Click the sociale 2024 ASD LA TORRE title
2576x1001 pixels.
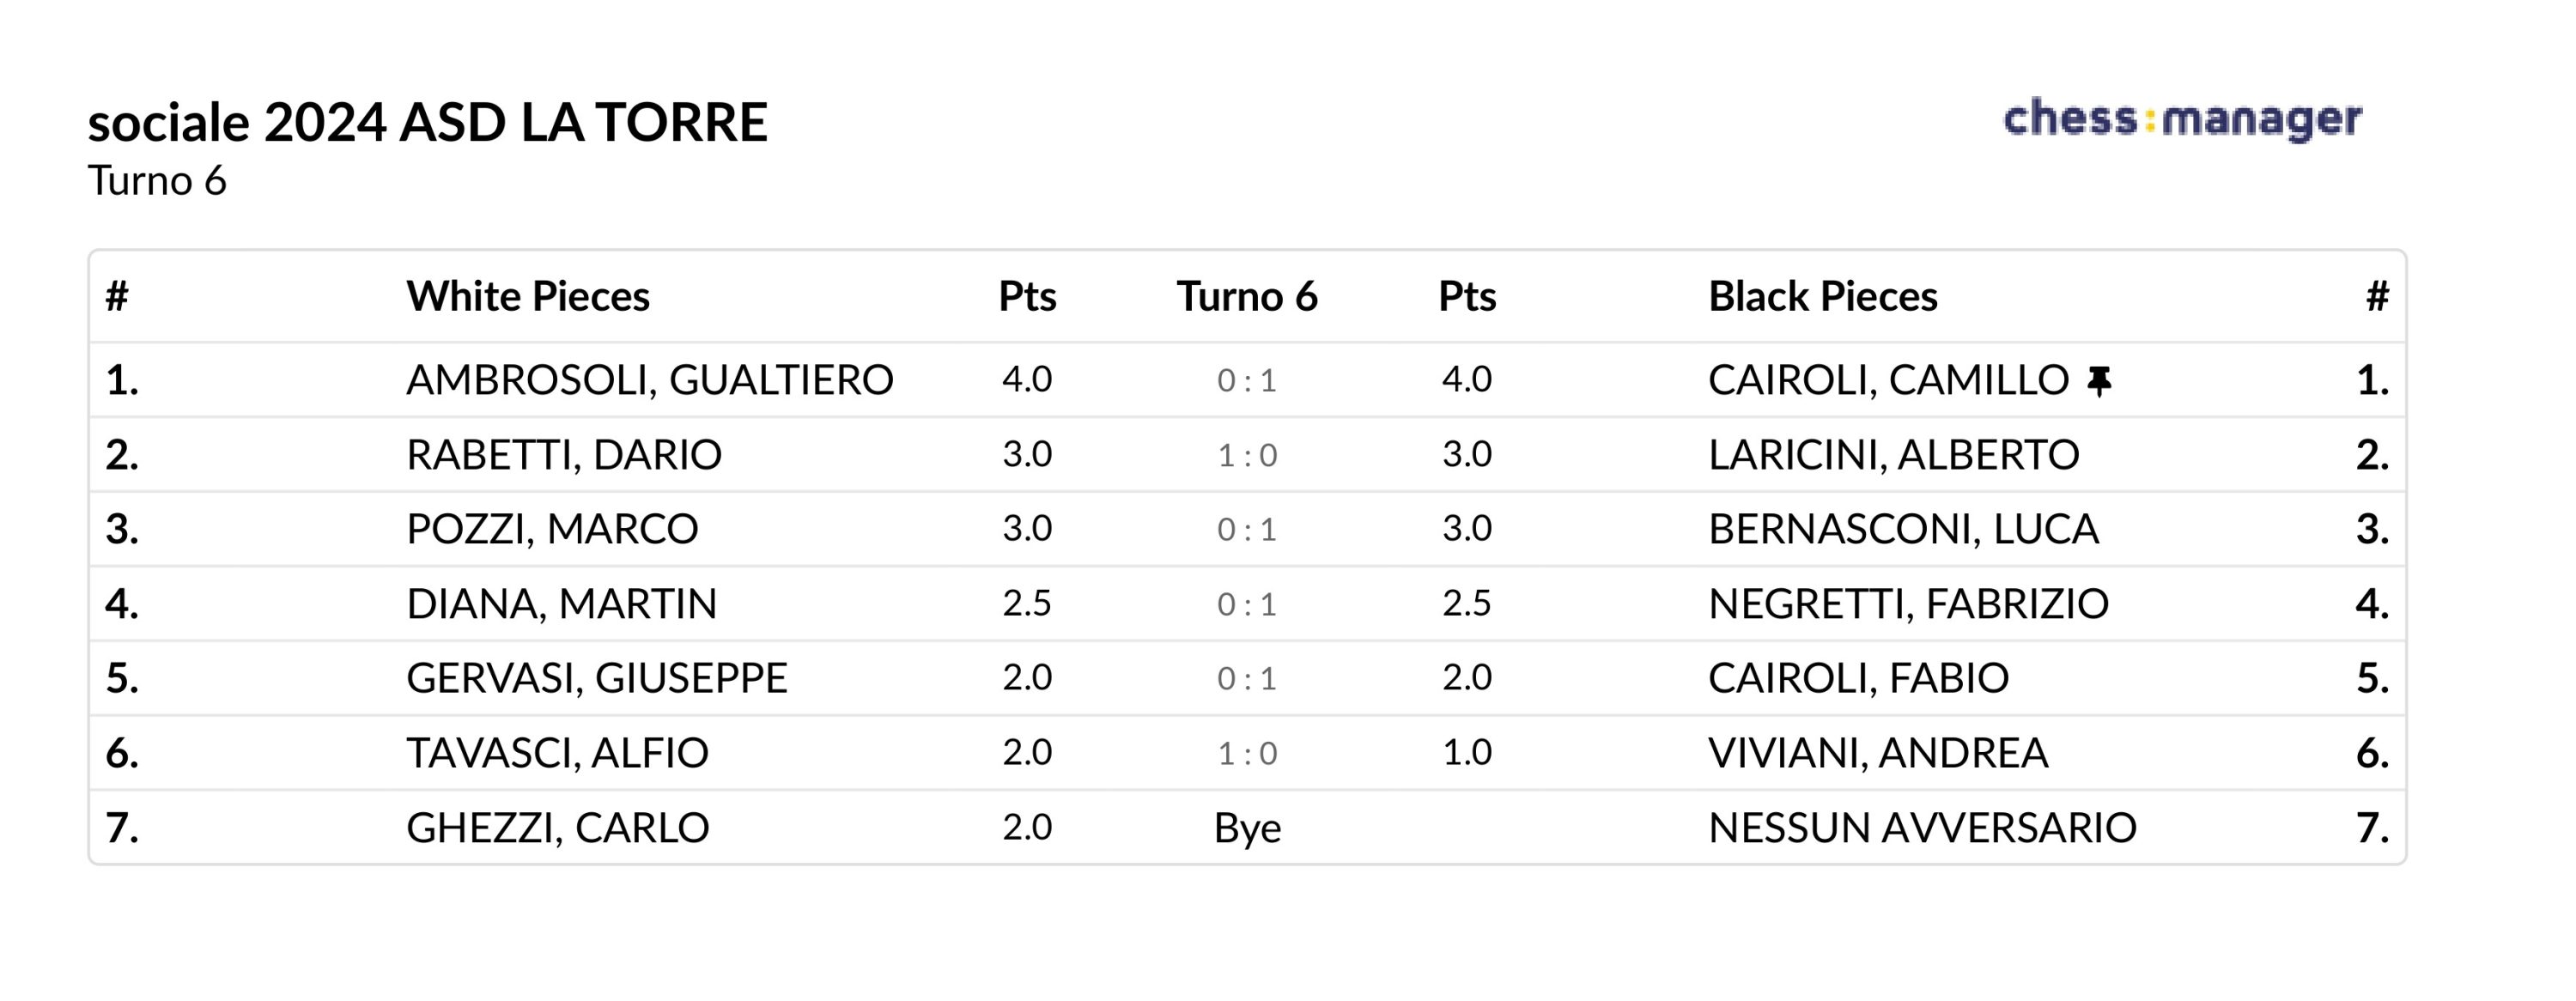click(427, 123)
